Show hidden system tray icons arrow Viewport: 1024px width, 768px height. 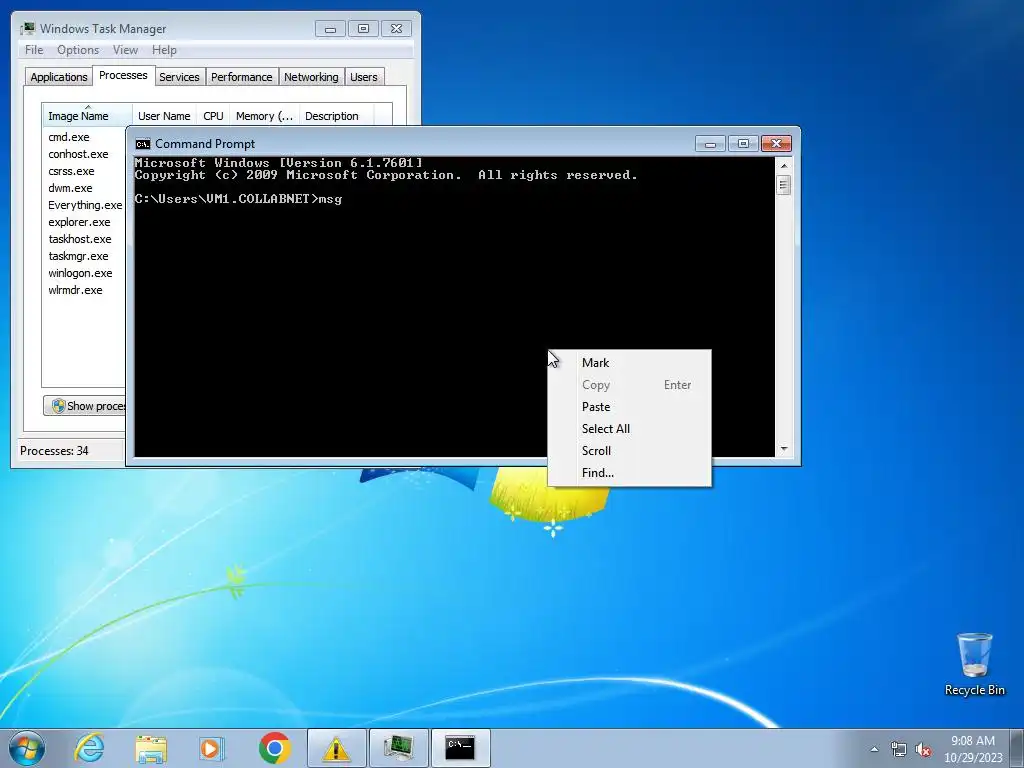(x=874, y=749)
